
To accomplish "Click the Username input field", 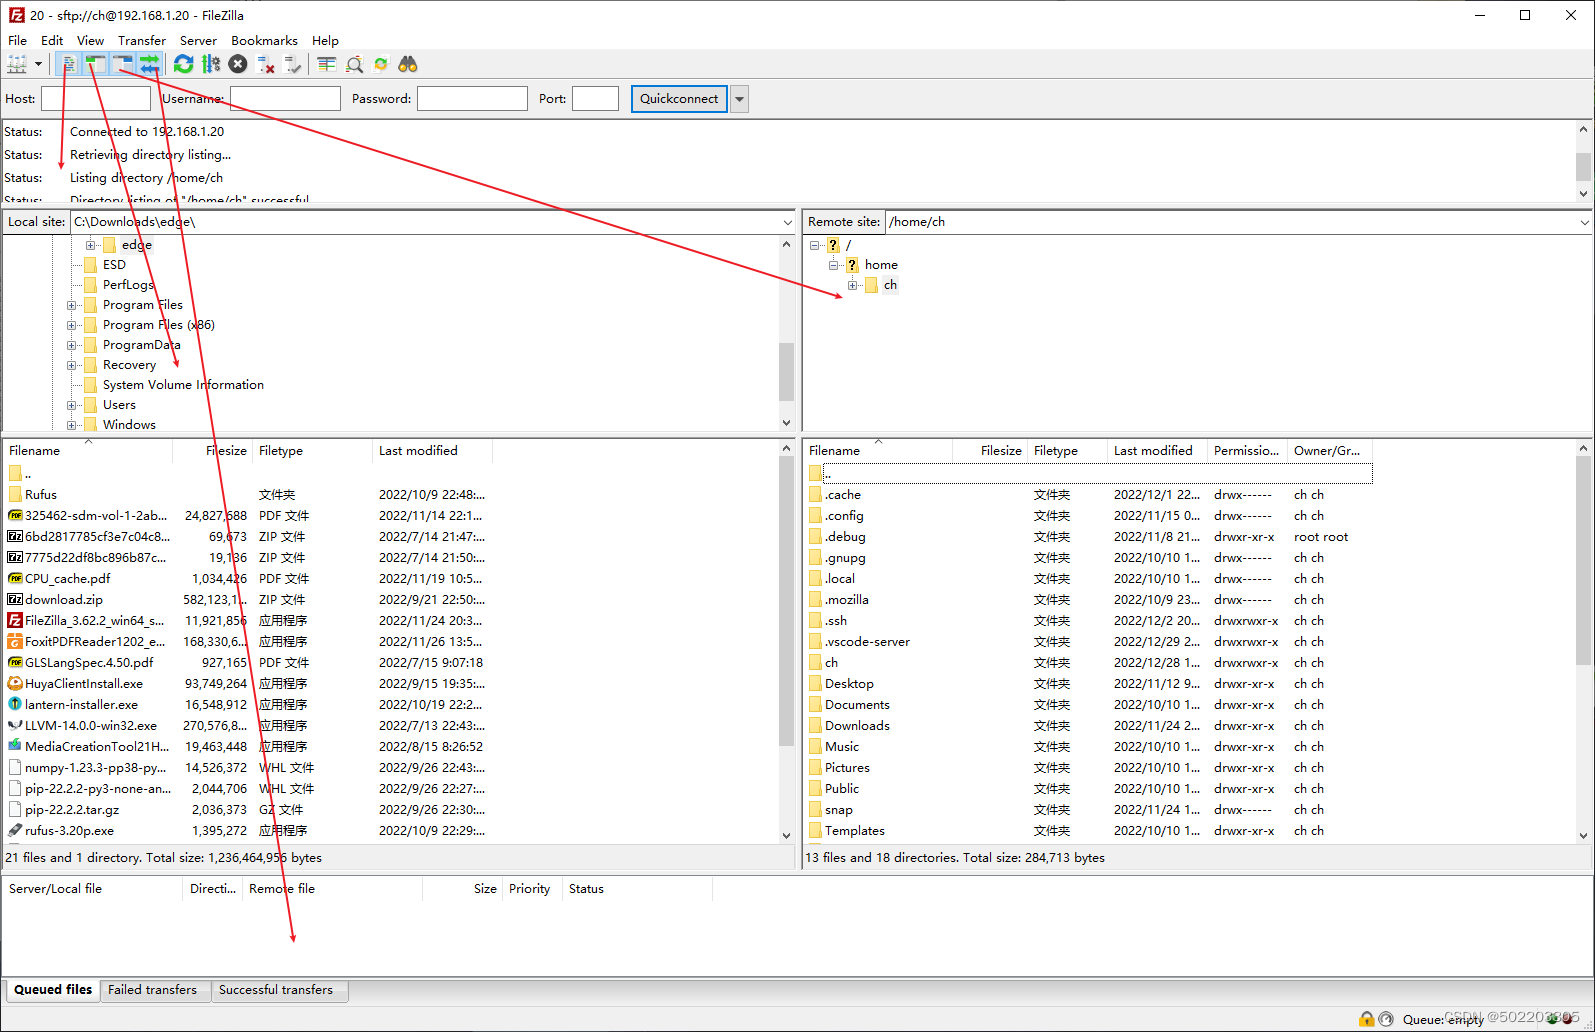I will 285,99.
